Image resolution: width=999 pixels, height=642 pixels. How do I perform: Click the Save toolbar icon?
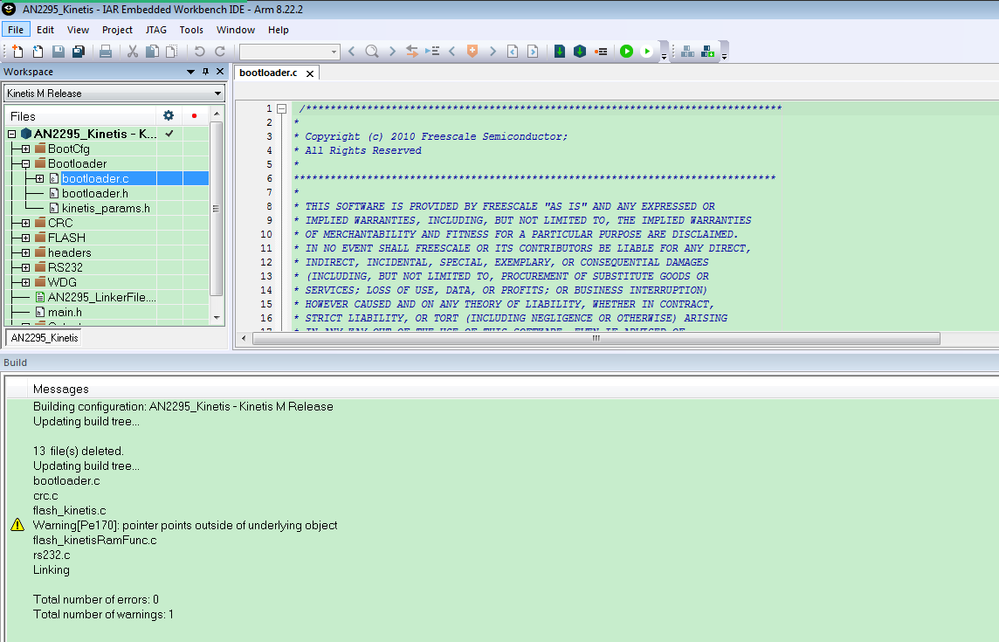(58, 52)
